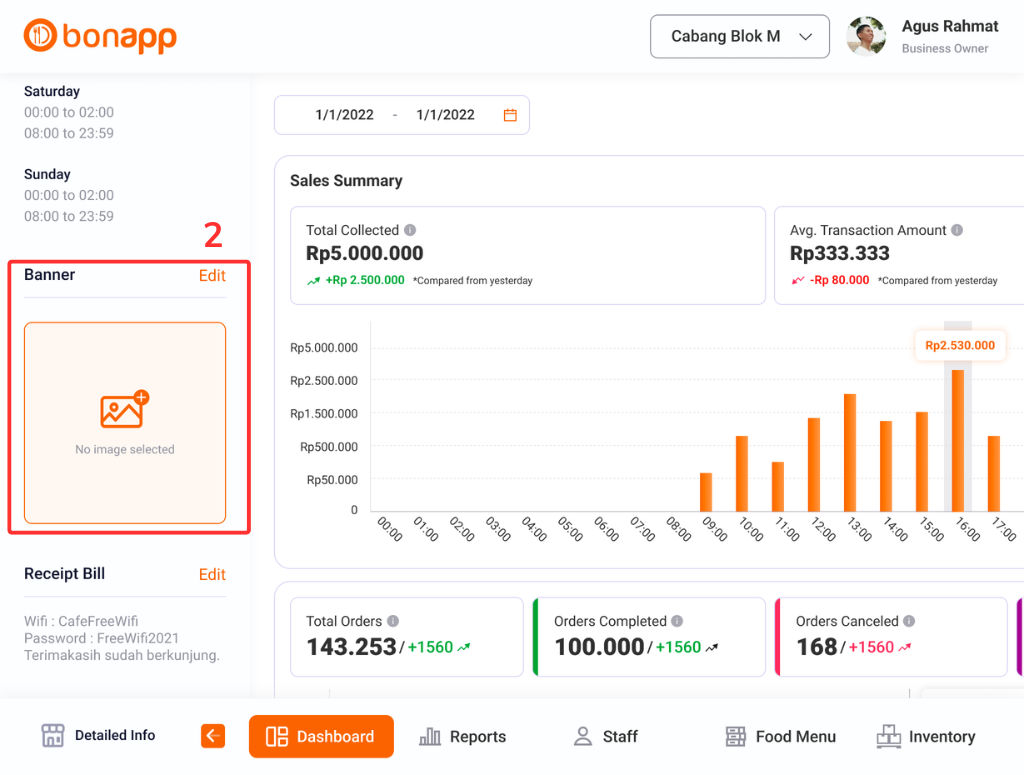
Task: Click the Password : FreeWifi2021 receipt line
Action: 101,638
